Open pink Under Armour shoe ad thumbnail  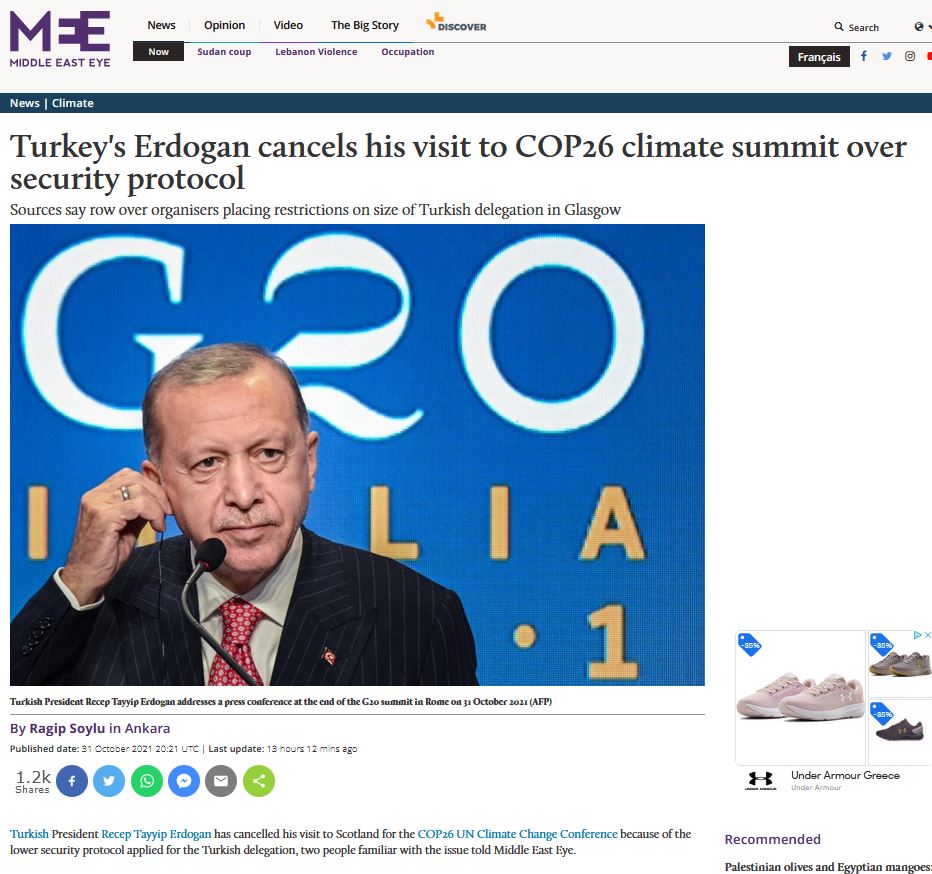(800, 697)
